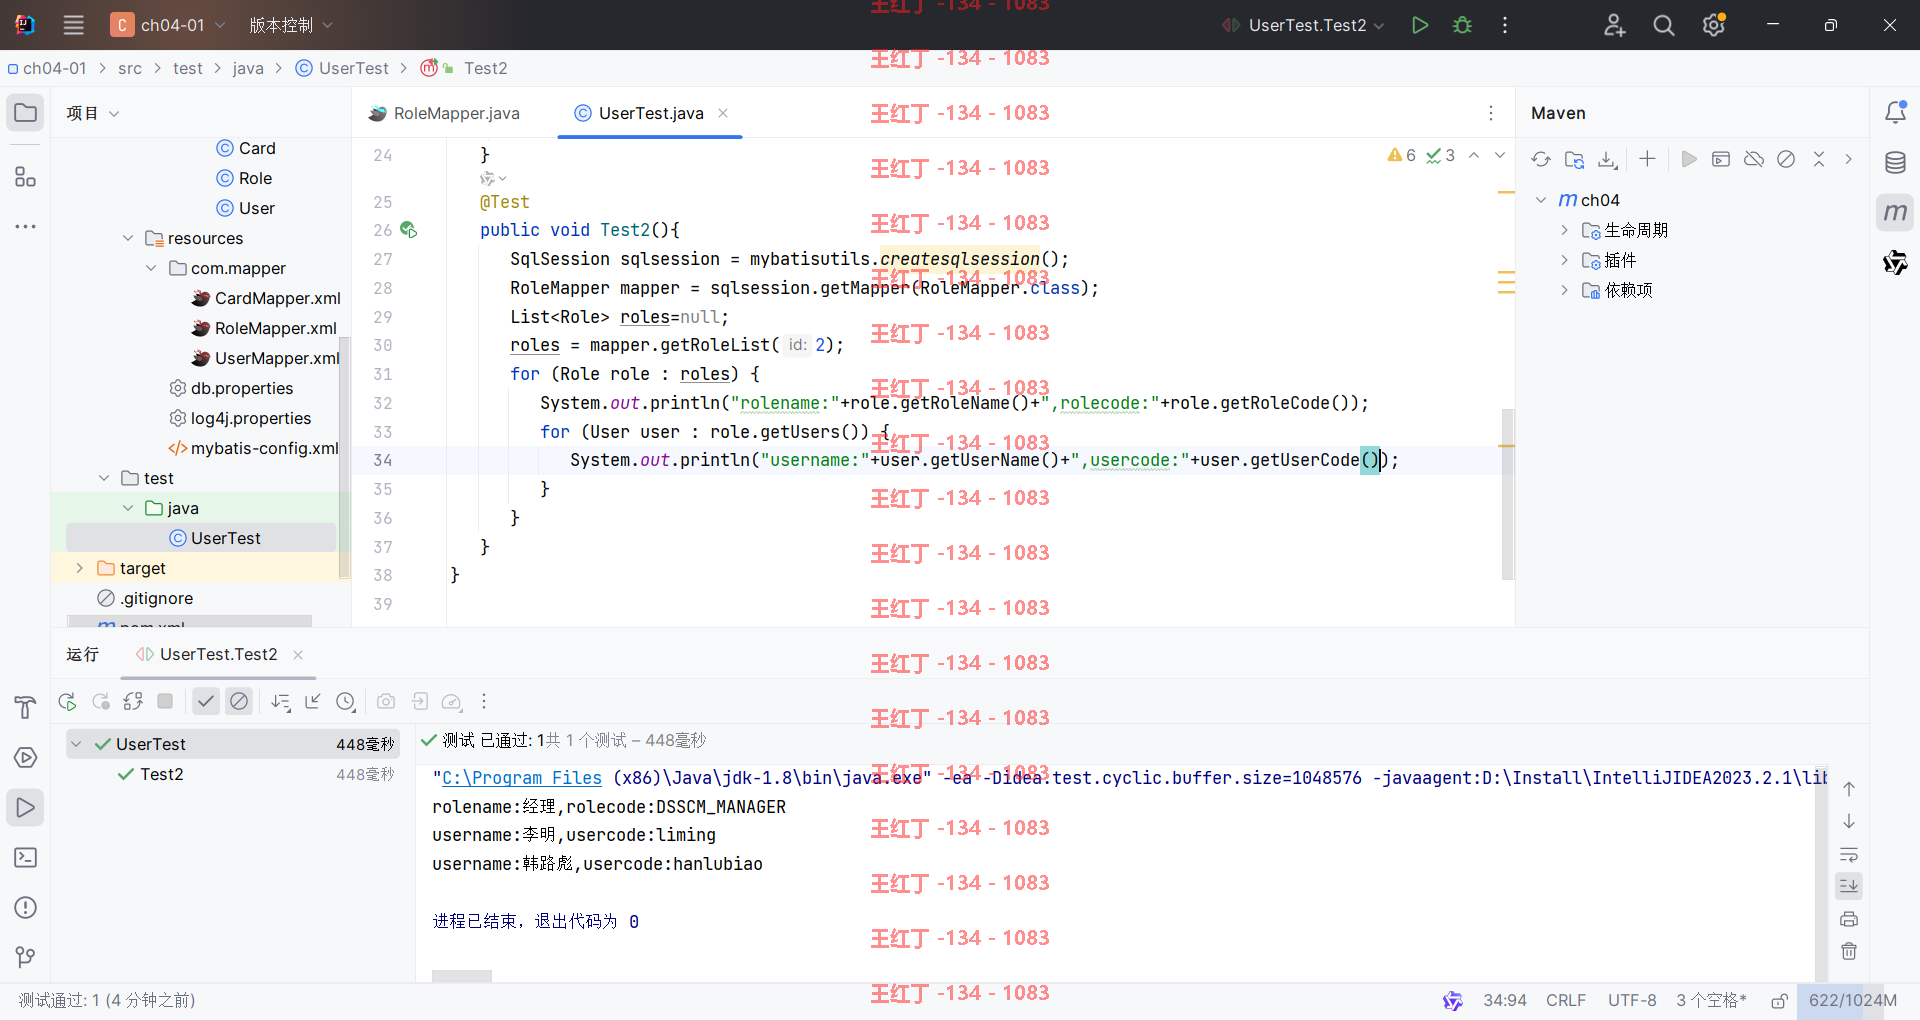The height and width of the screenshot is (1020, 1920).
Task: Open the Database tool window icon
Action: pos(1895,162)
